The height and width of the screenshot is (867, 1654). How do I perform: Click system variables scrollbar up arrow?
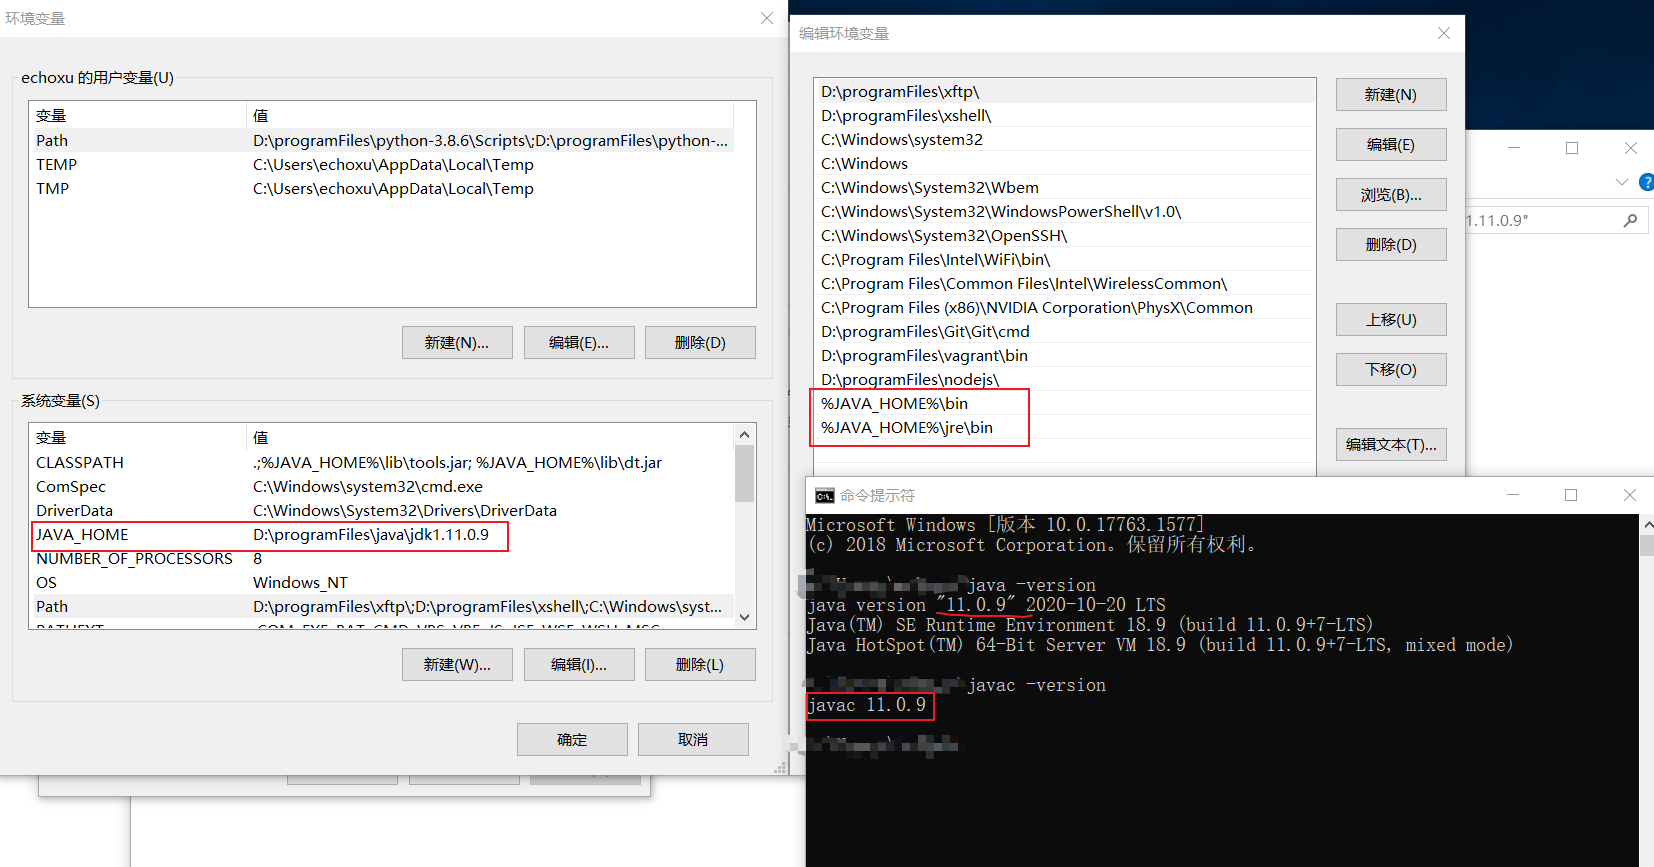point(744,434)
